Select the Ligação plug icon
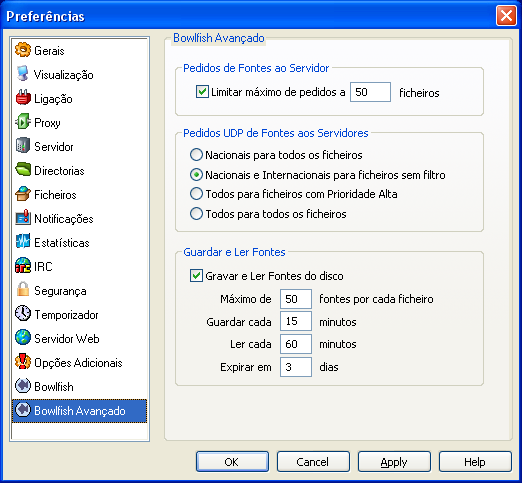Viewport: 522px width, 483px height. tap(23, 98)
